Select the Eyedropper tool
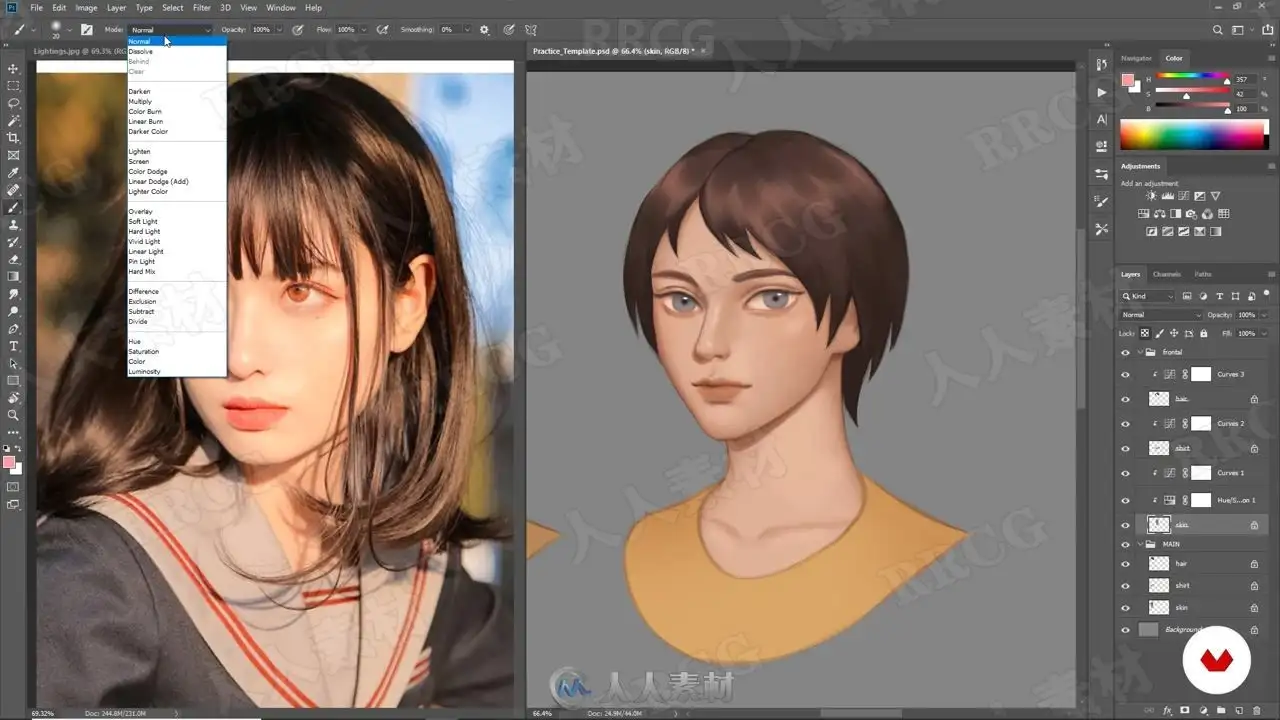1280x720 pixels. [13, 173]
